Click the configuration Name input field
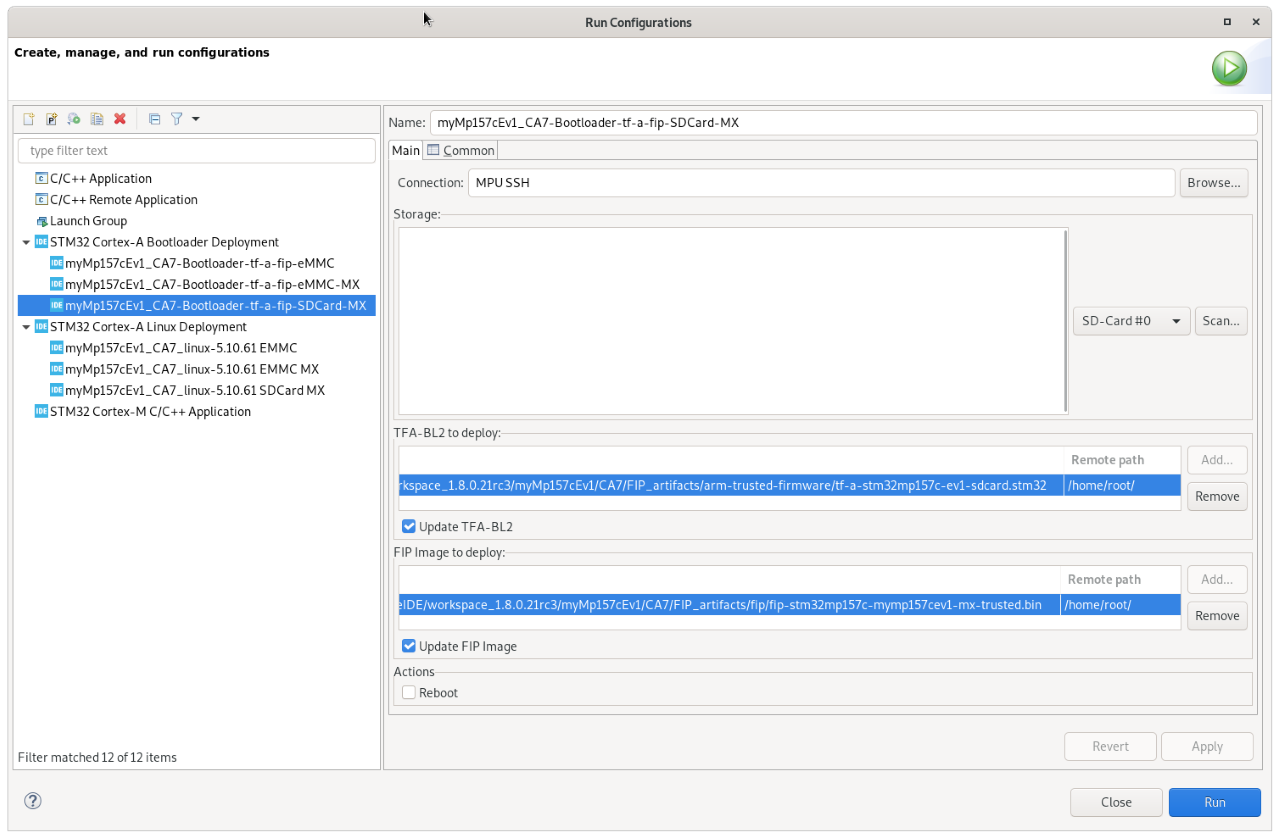 click(843, 123)
